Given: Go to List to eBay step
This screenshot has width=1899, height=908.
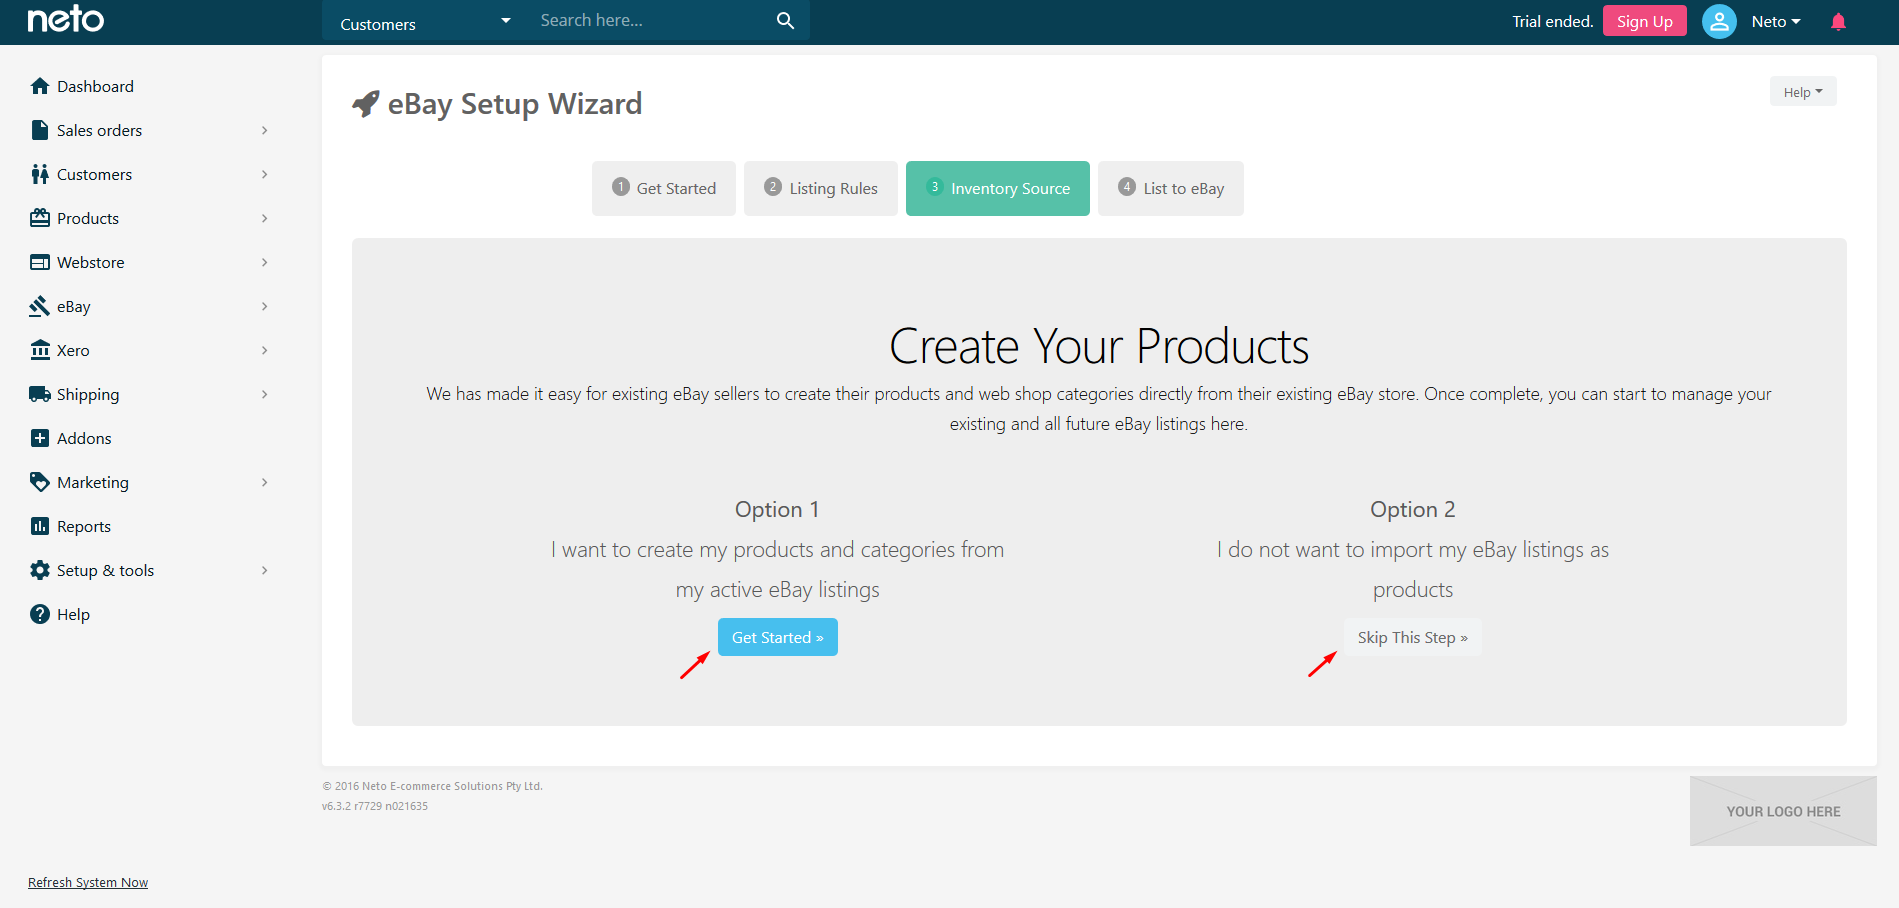Looking at the screenshot, I should point(1171,188).
